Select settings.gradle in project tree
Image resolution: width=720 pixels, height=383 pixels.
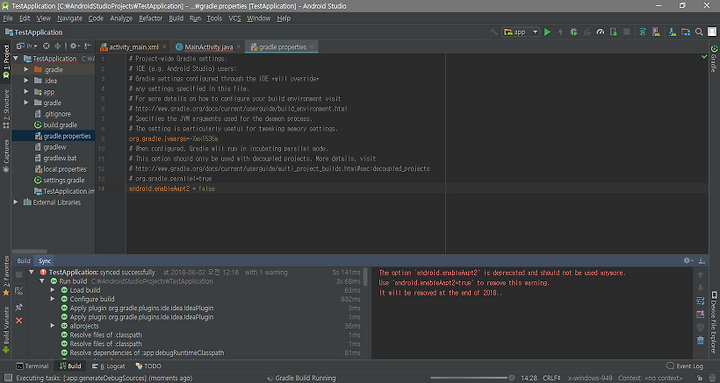59,180
